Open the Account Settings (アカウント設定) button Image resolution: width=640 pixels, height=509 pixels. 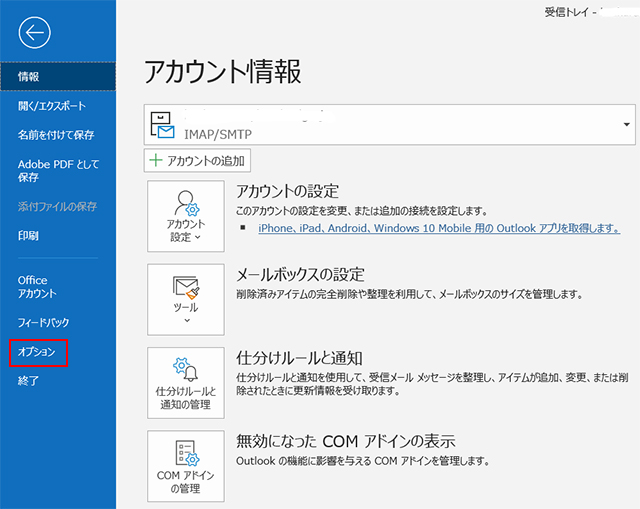pos(186,217)
